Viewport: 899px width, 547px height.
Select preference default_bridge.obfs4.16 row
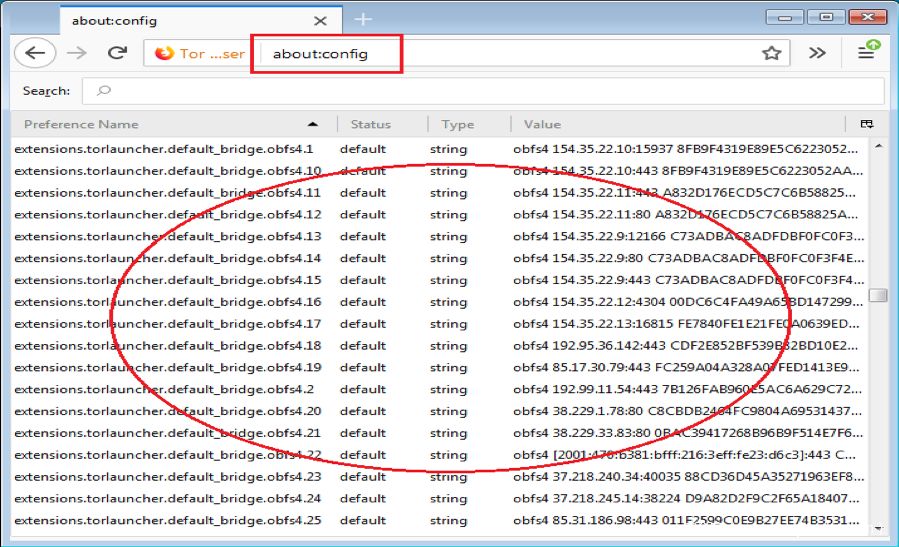[x=439, y=302]
